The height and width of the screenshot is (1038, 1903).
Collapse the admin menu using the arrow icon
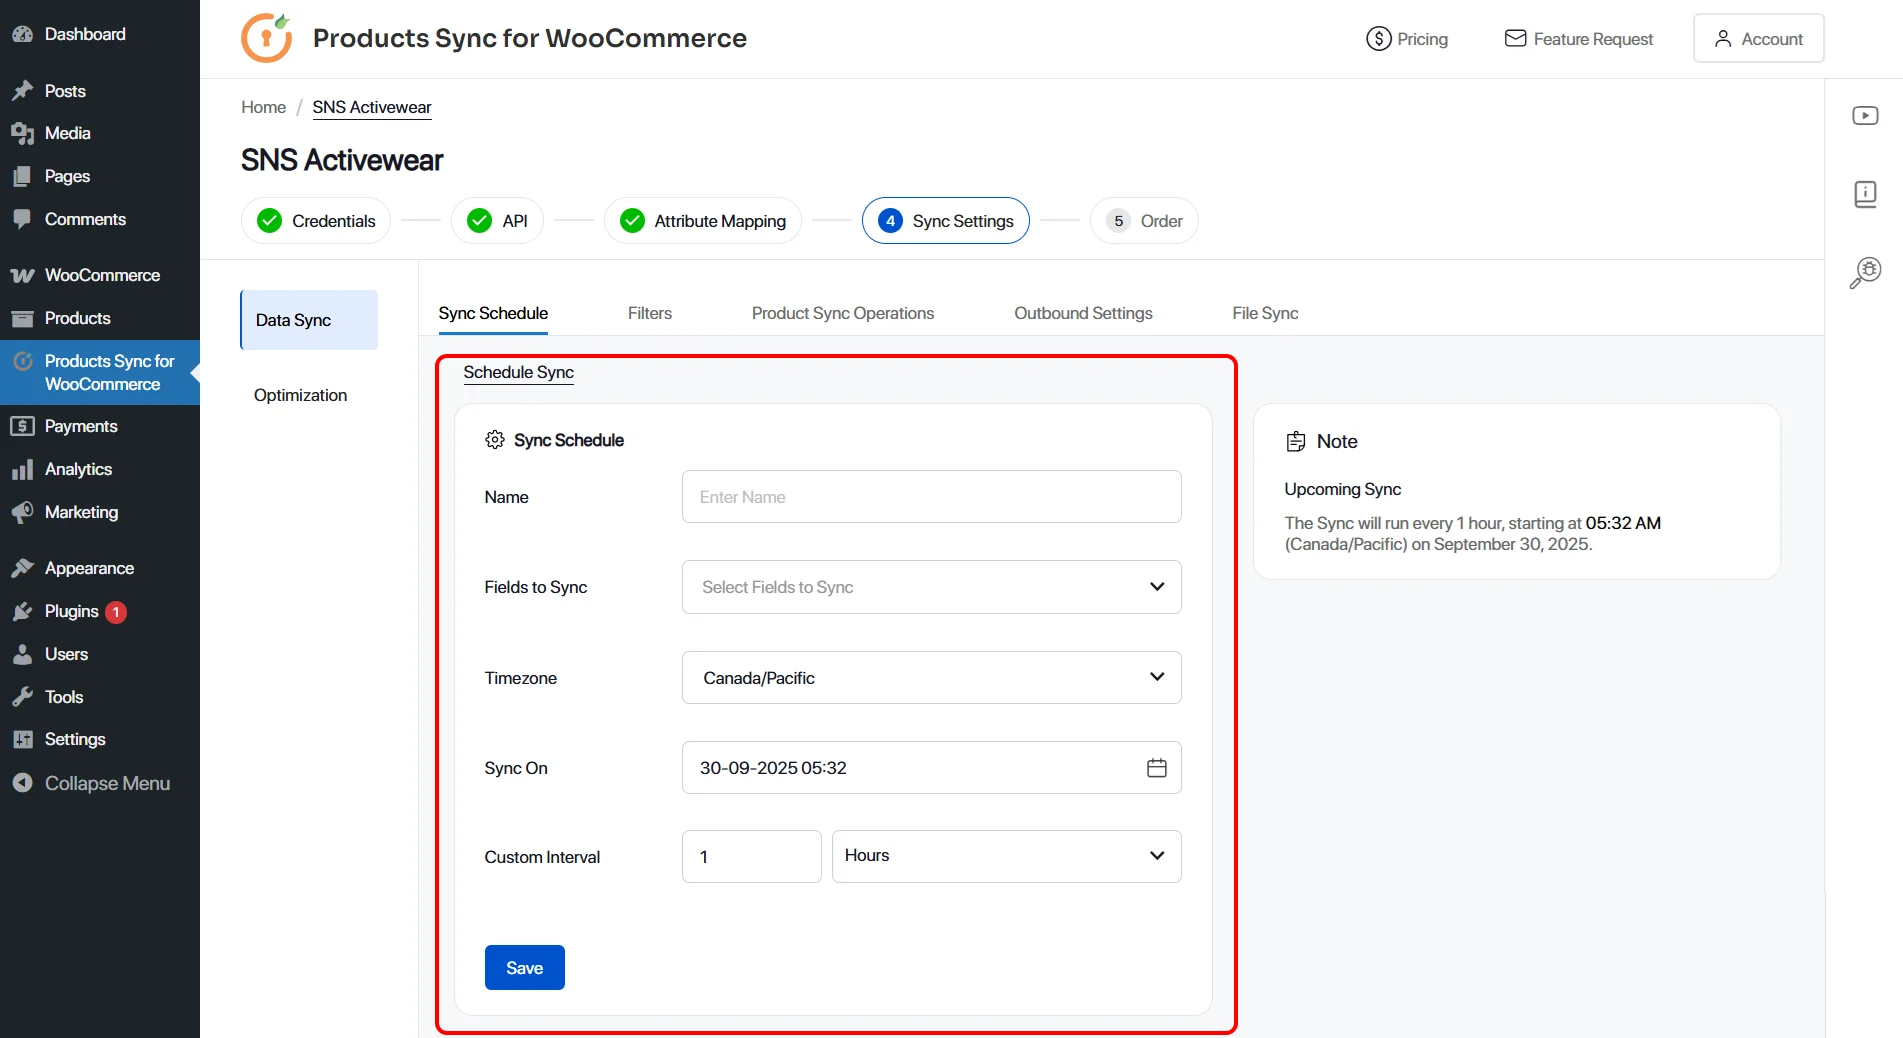pyautogui.click(x=22, y=783)
